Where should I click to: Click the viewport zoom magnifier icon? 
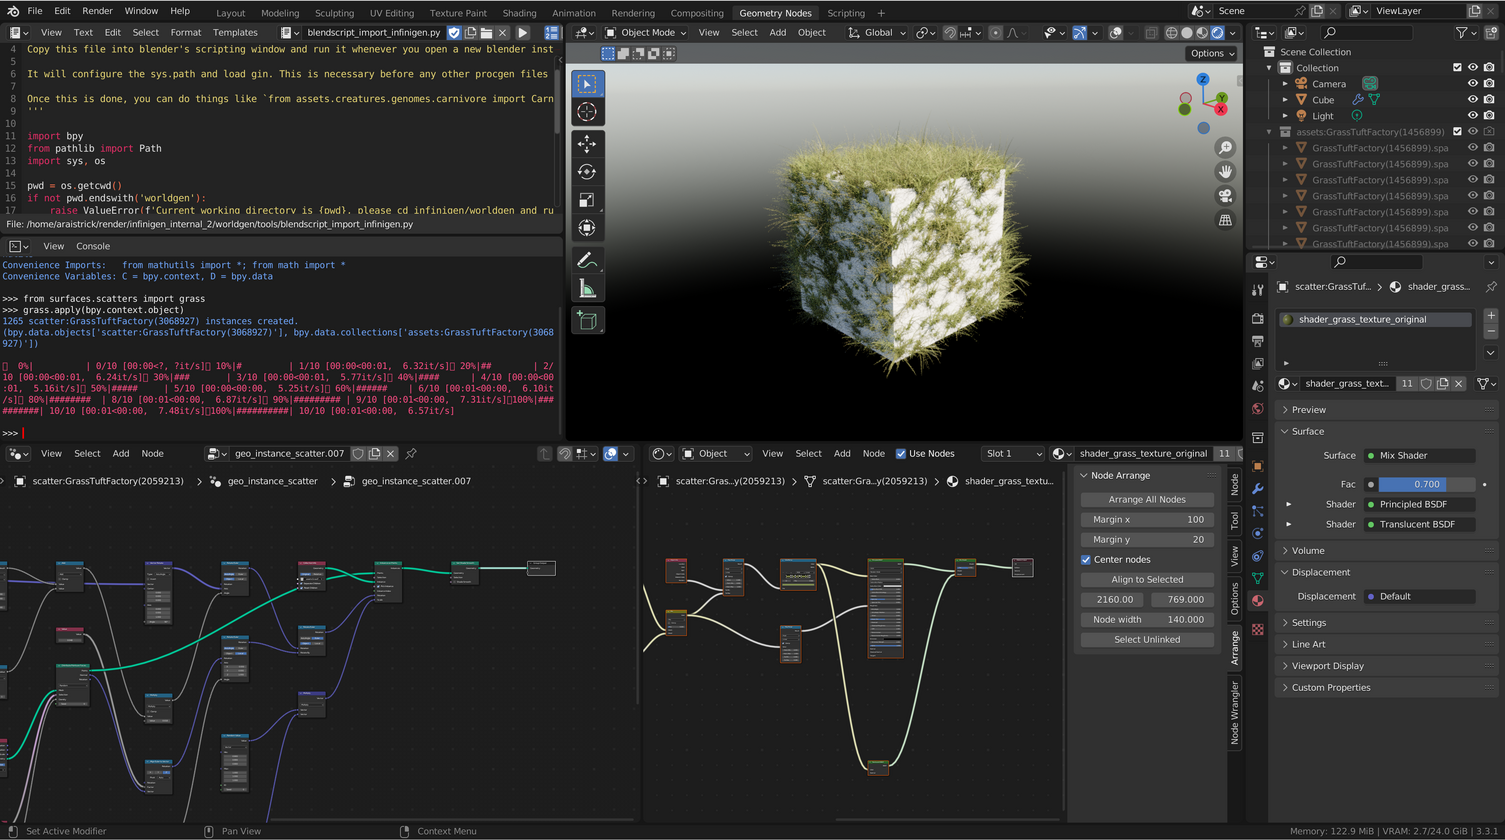[1225, 148]
